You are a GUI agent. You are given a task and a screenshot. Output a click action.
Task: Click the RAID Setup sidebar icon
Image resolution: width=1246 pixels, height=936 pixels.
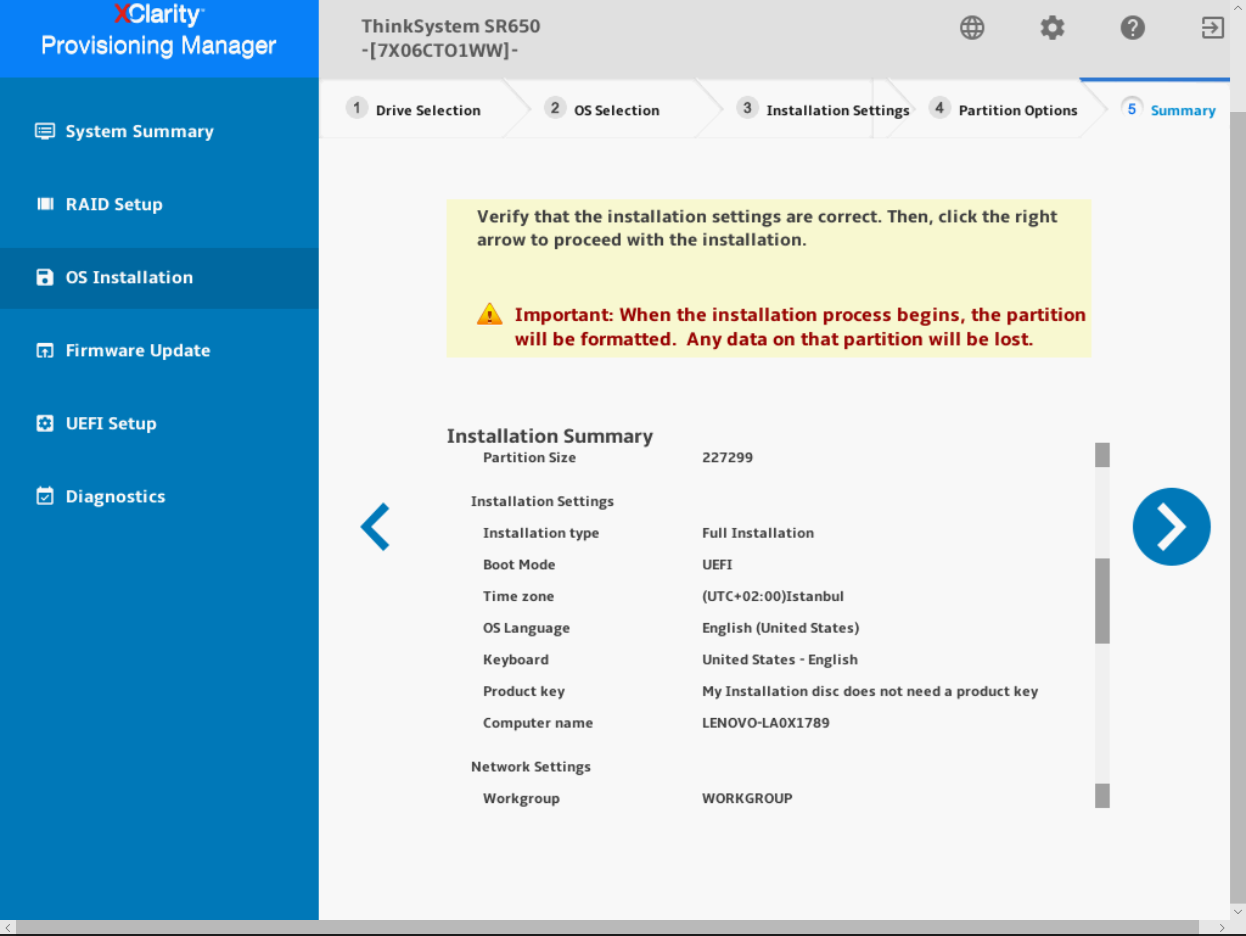[x=45, y=204]
